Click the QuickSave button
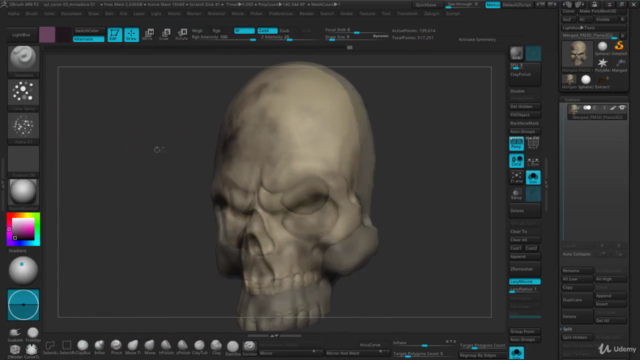640x360 pixels. click(426, 4)
